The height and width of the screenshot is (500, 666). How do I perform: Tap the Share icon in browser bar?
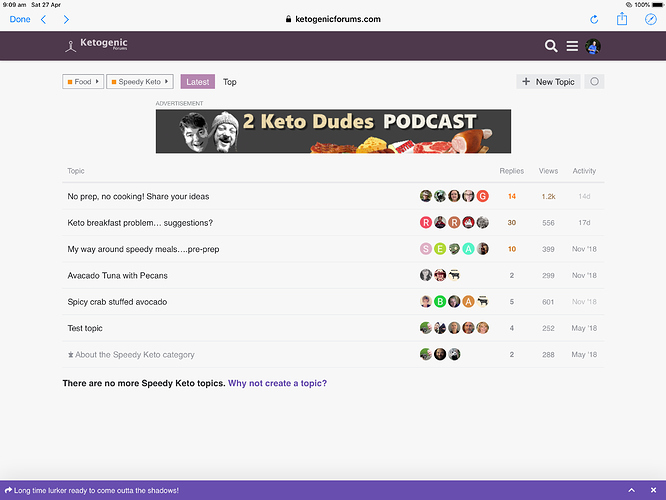622,19
